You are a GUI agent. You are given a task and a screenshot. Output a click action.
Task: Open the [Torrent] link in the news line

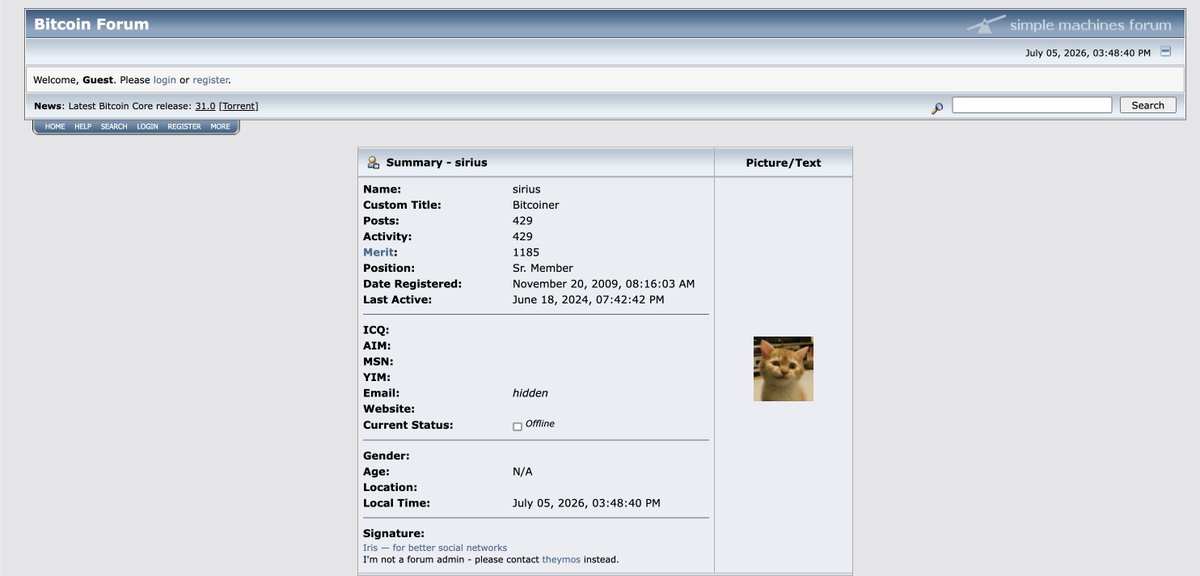click(238, 106)
